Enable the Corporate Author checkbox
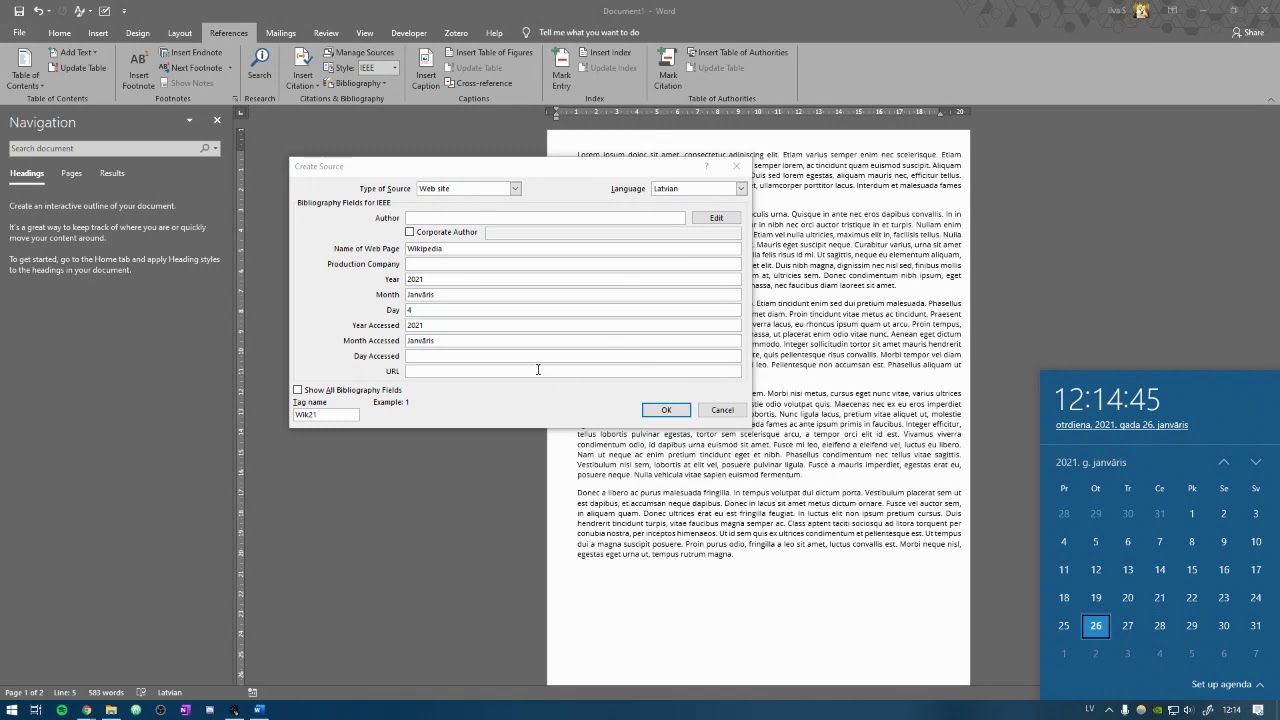1280x720 pixels. click(x=410, y=232)
